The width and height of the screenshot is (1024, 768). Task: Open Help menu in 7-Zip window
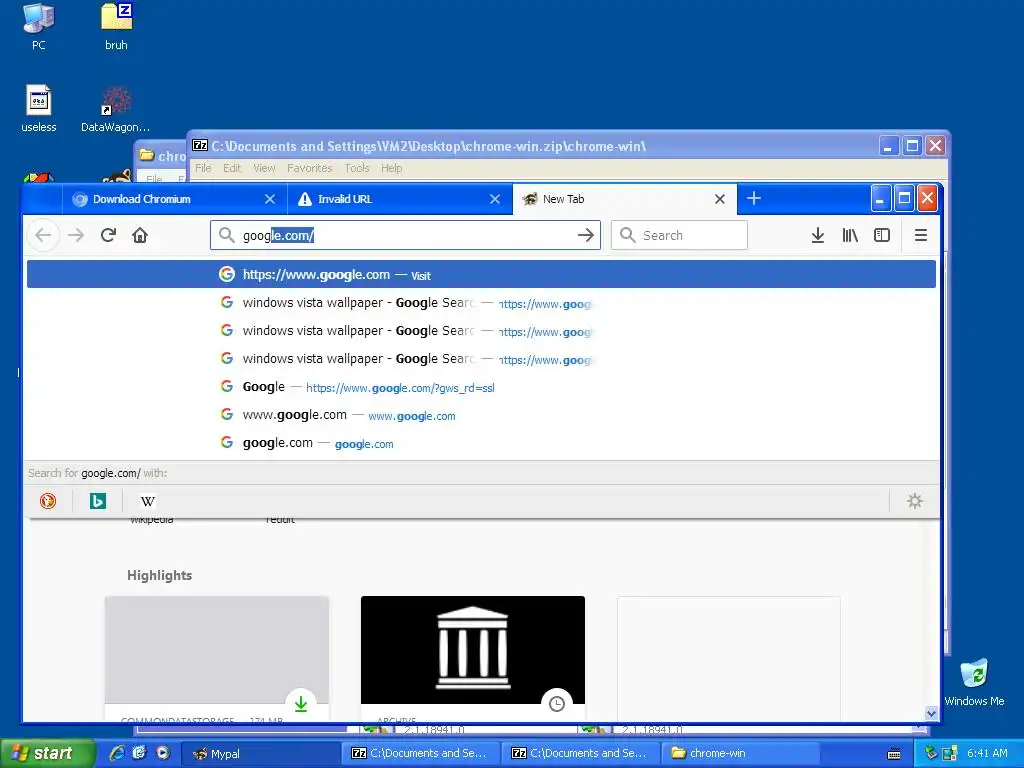point(391,168)
